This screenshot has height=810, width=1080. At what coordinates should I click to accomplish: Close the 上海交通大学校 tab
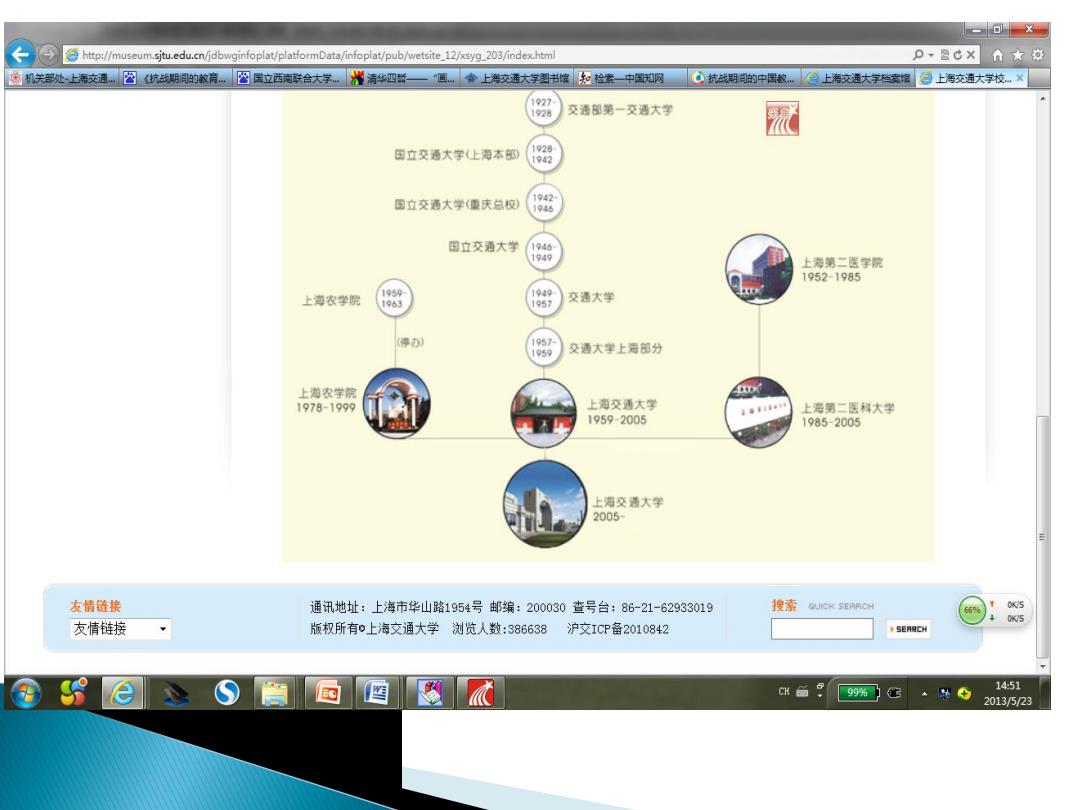pos(1019,78)
